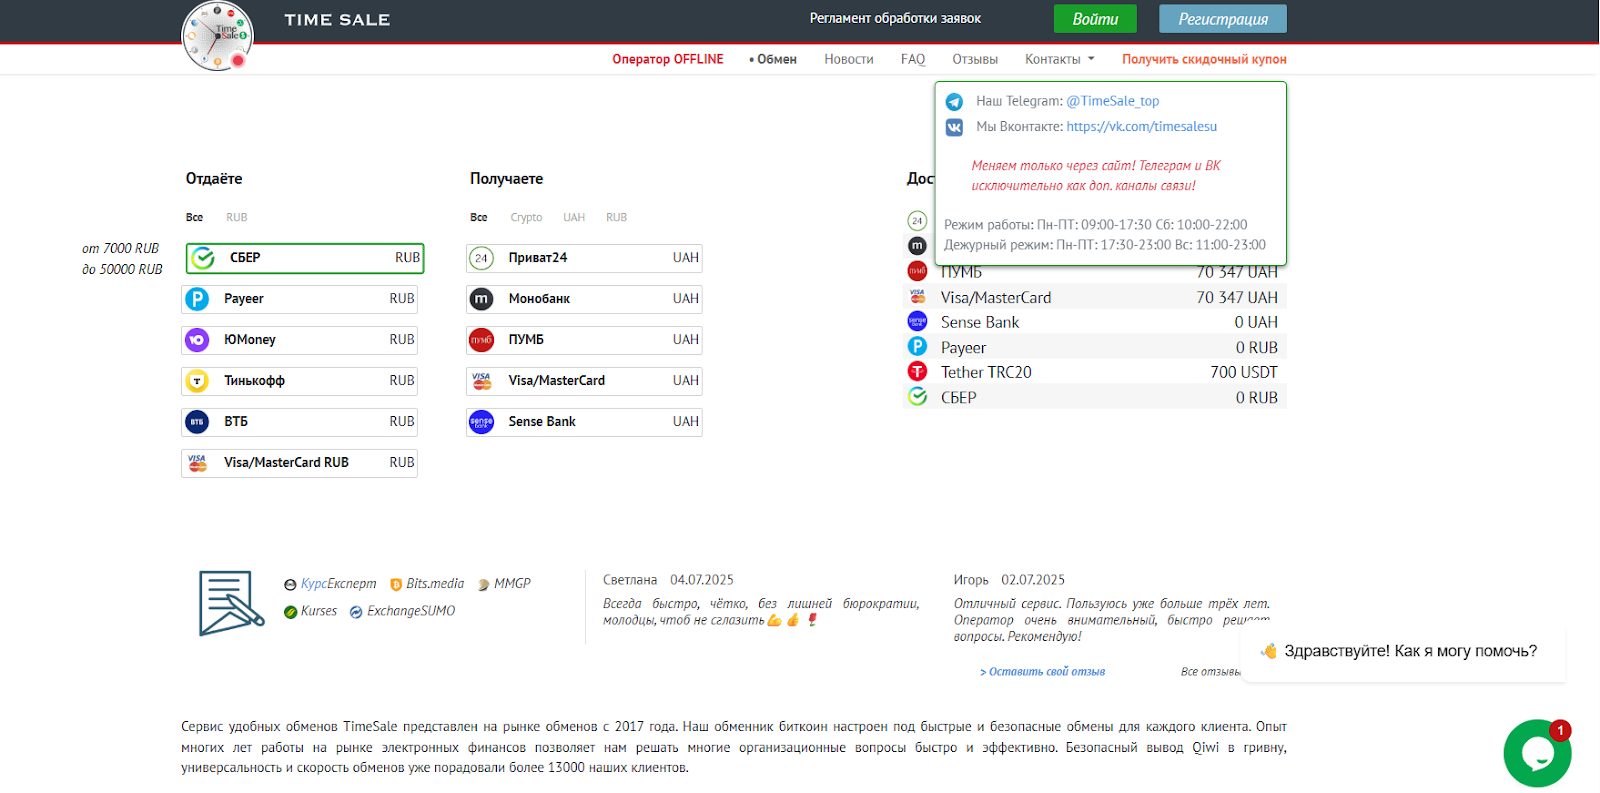Click the Tether TRC20 700 USDT reserve row
This screenshot has width=1600, height=793.
(x=1095, y=372)
